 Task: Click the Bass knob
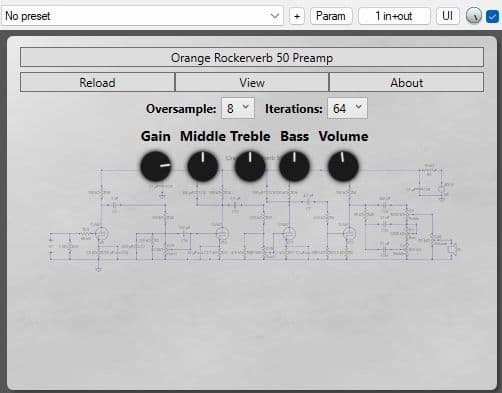[x=294, y=166]
